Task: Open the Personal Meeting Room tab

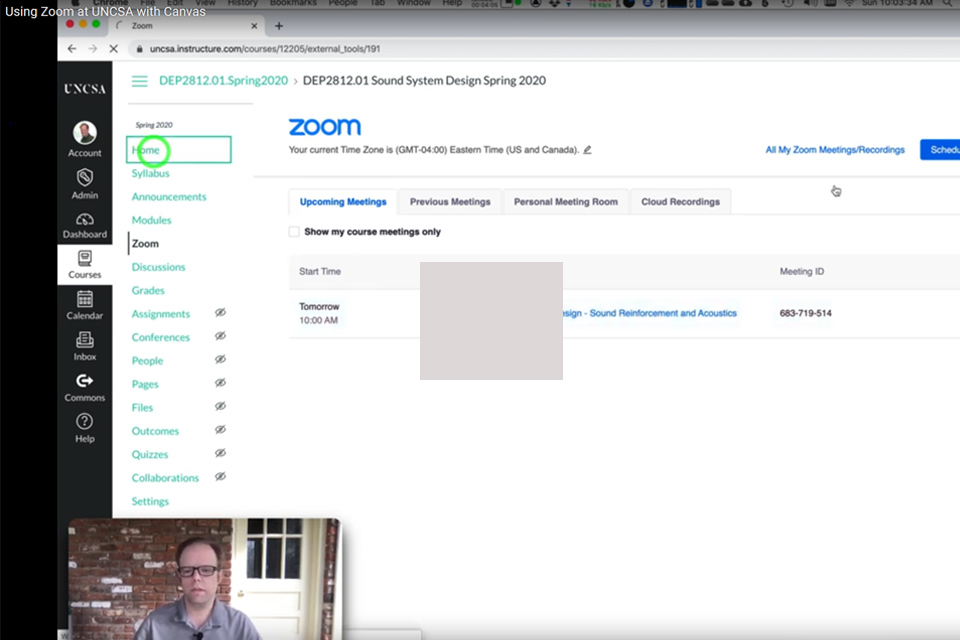Action: click(566, 202)
